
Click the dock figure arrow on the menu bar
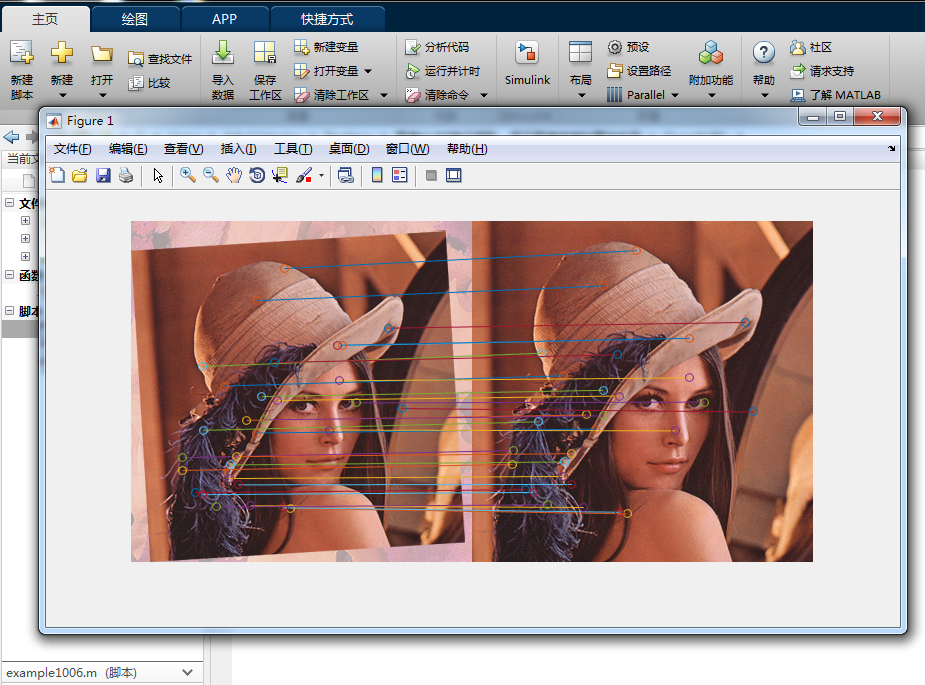coord(891,149)
